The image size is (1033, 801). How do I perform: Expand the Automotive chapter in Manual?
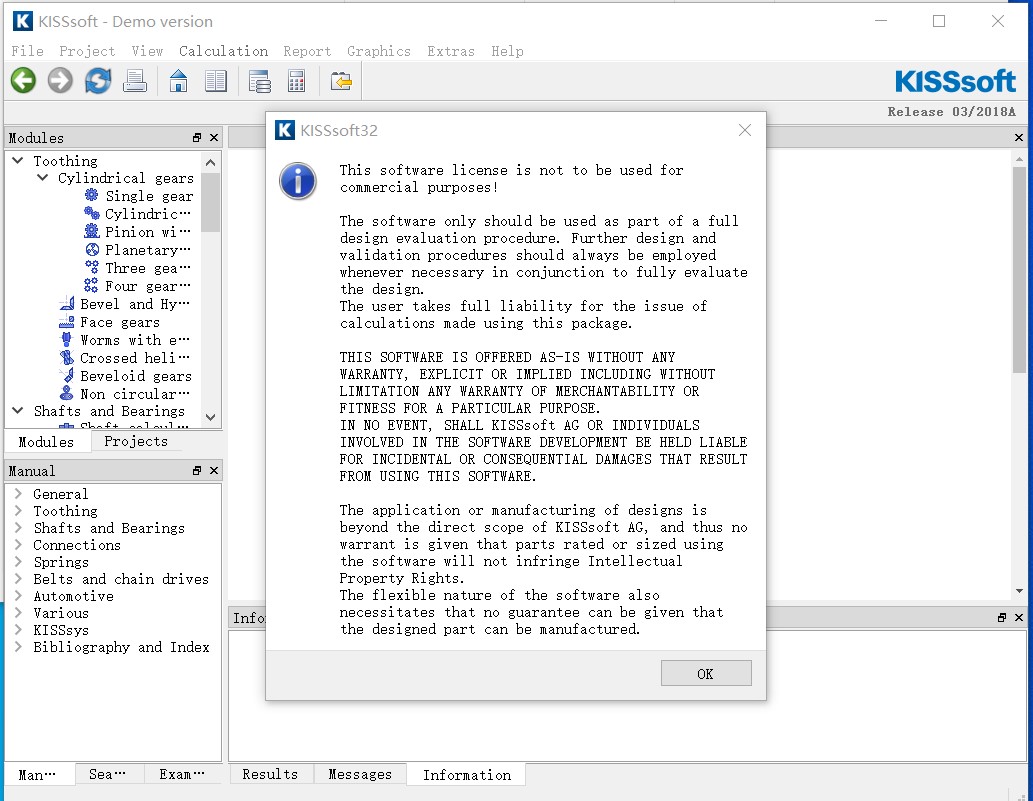(18, 595)
